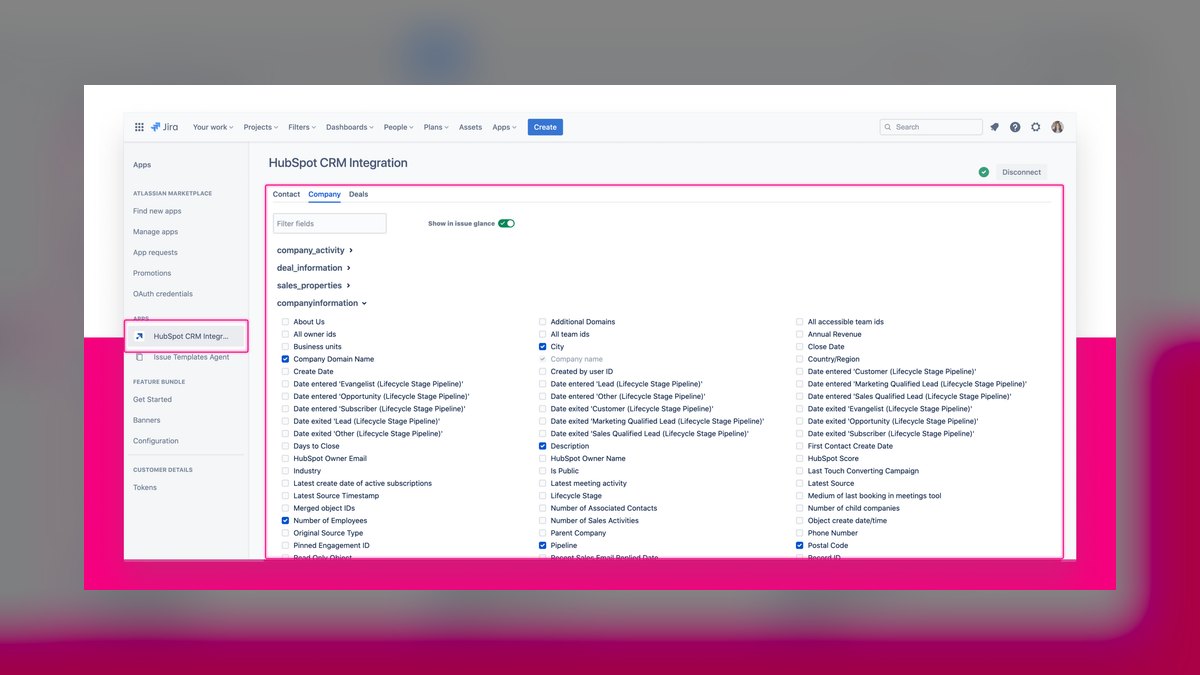Check the Latest Source checkbox

click(x=800, y=484)
